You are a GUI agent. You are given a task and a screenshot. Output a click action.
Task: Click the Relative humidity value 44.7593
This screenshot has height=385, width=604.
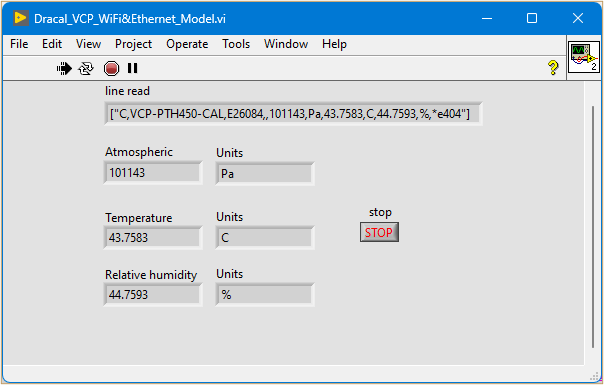click(153, 295)
